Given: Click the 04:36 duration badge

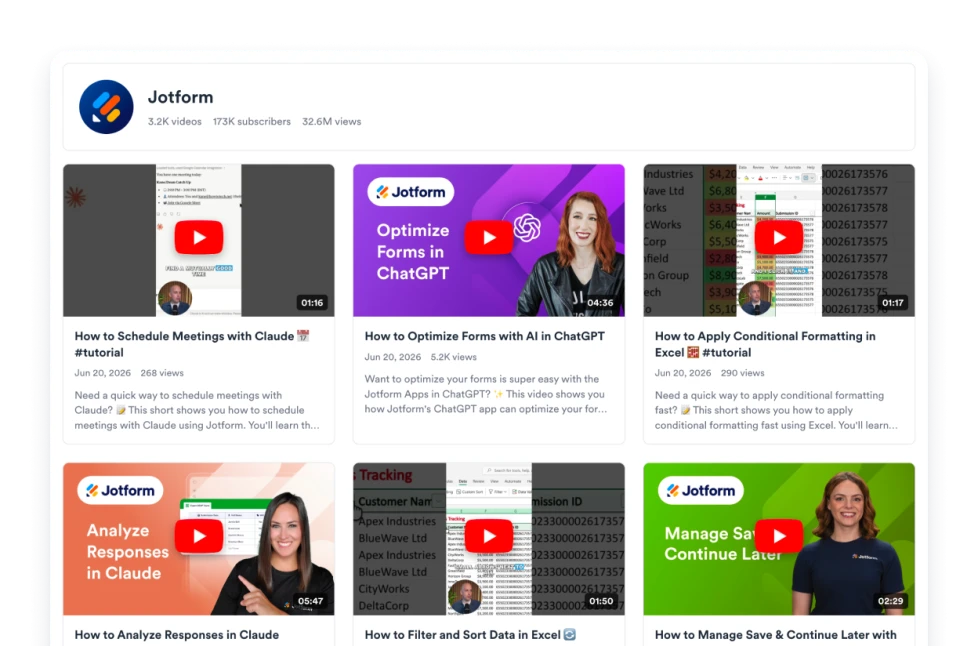Looking at the screenshot, I should (x=600, y=302).
